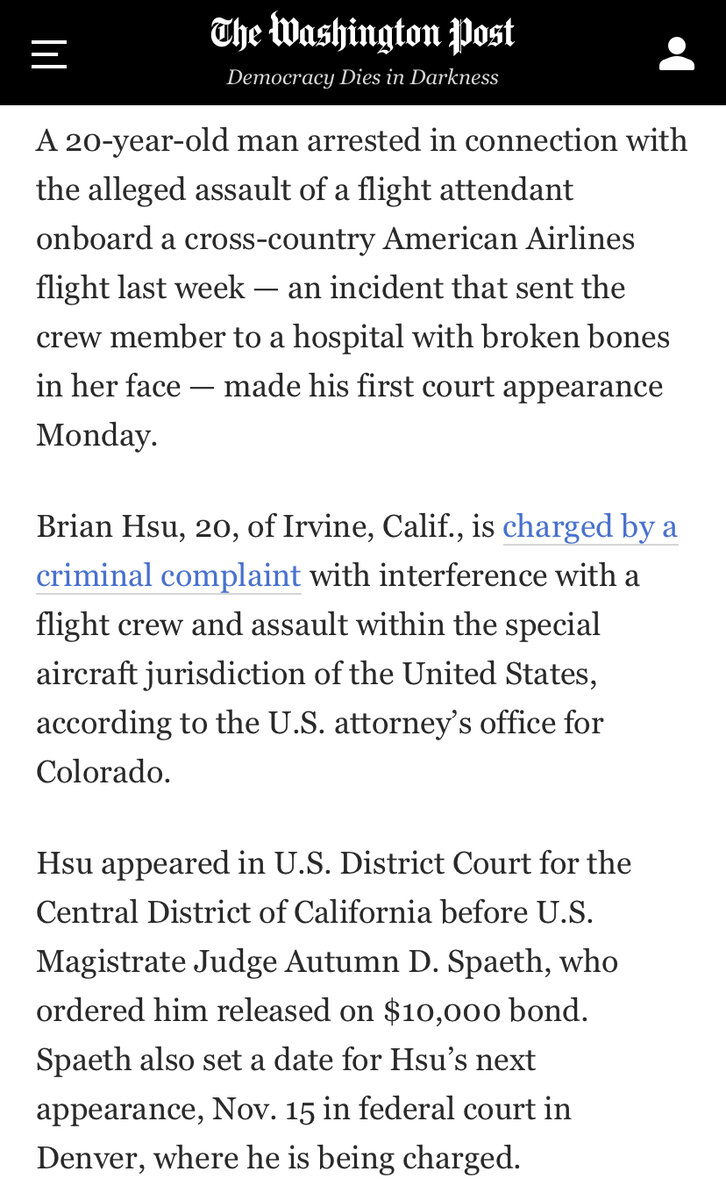Click the 'Democracy Dies in Darkness' tagline
Image resolution: width=726 pixels, height=1200 pixels.
[362, 77]
